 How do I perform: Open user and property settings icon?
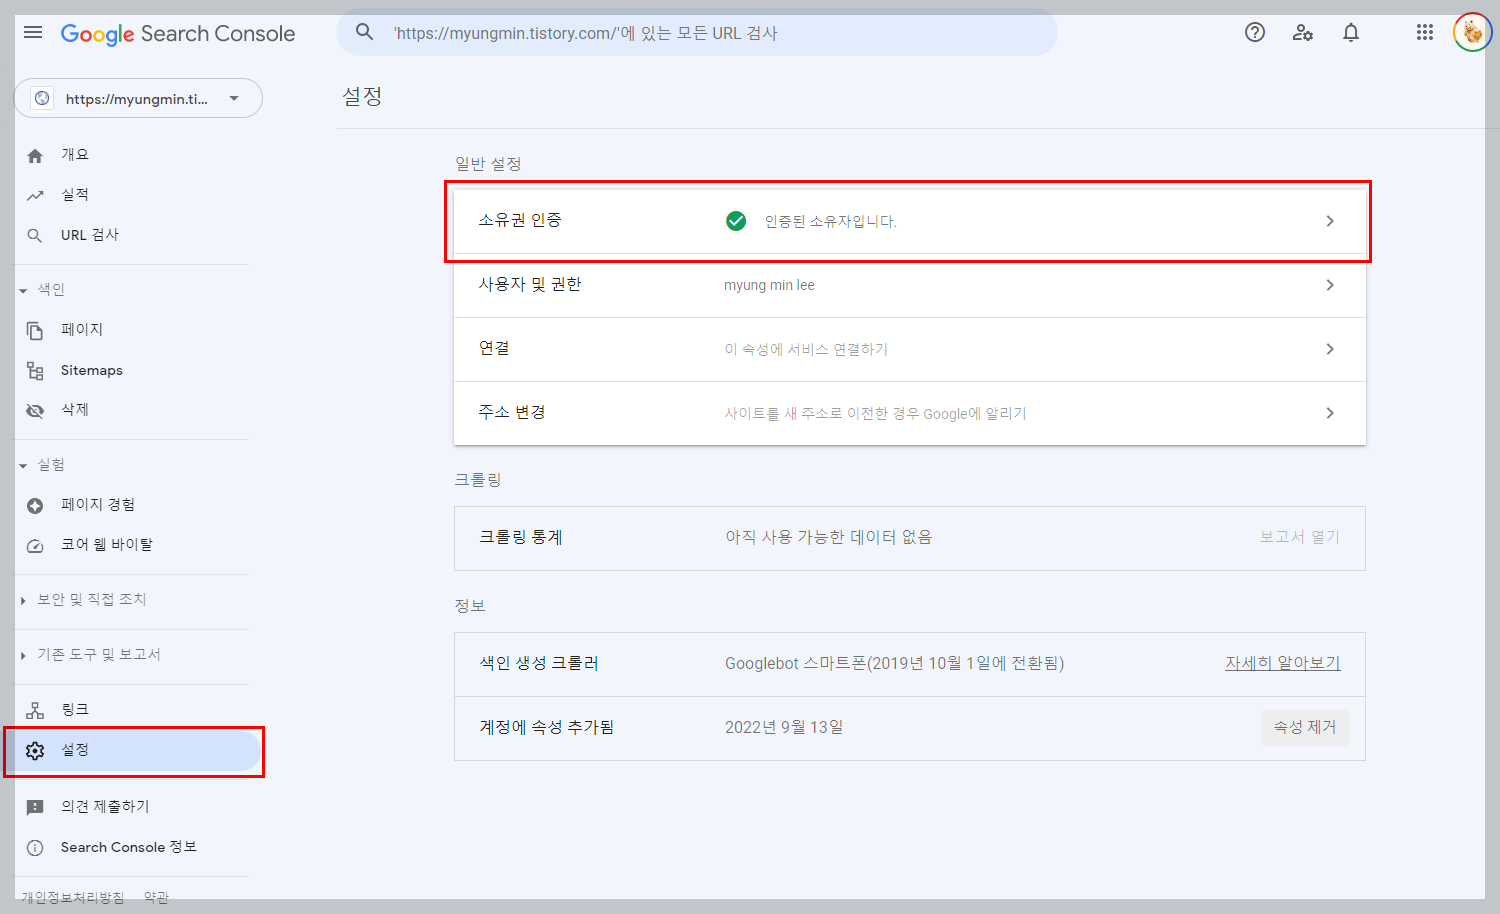(x=1303, y=32)
